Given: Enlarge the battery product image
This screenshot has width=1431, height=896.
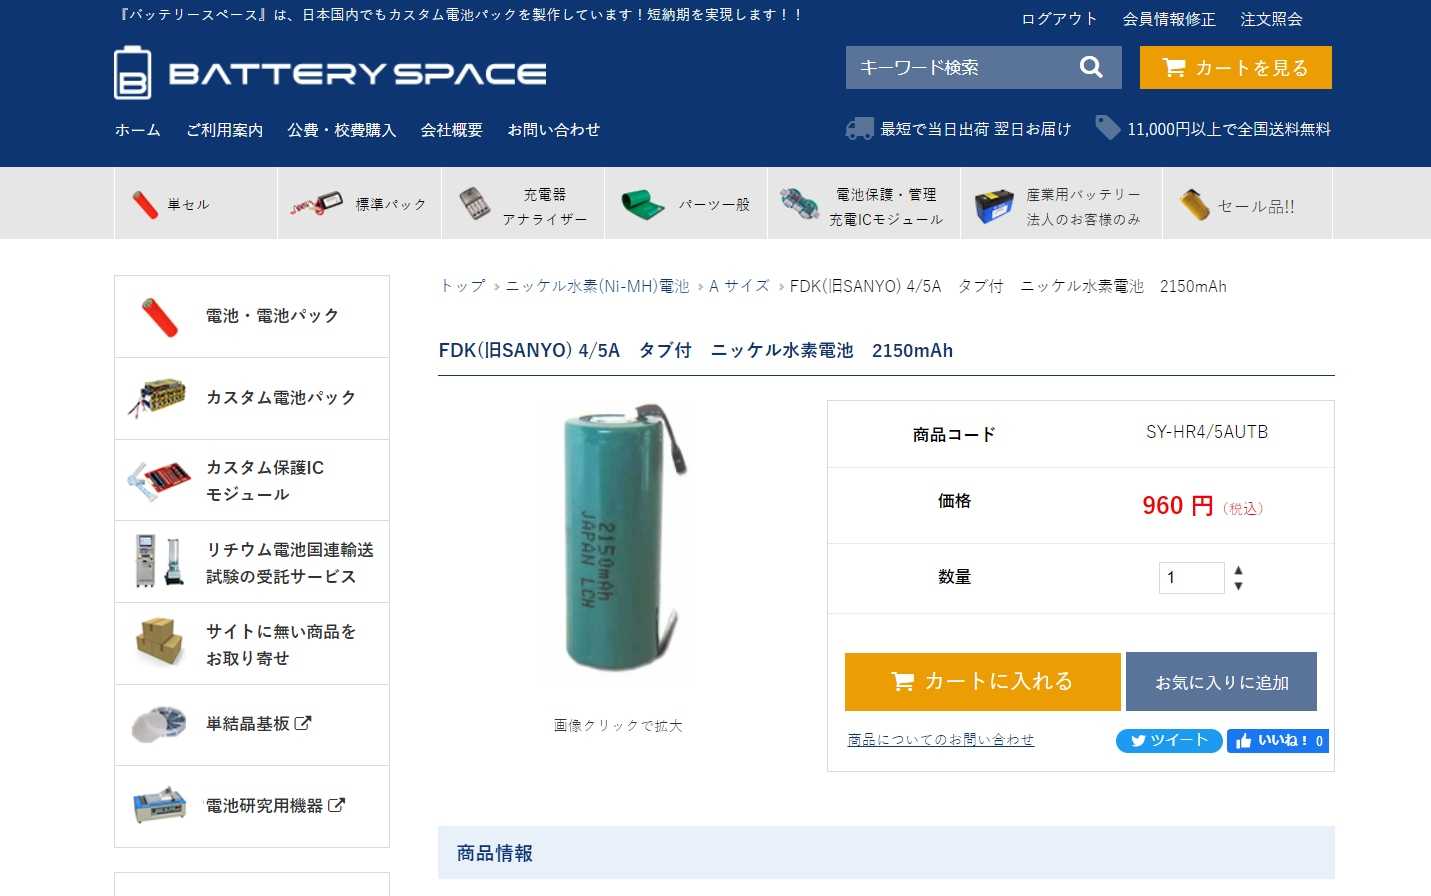Looking at the screenshot, I should pos(618,538).
